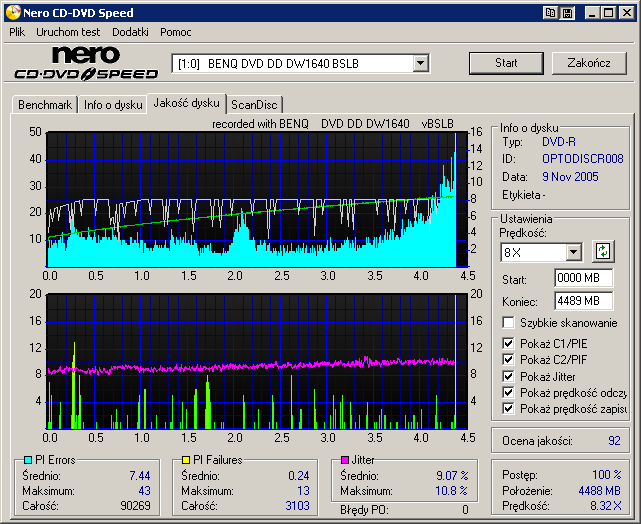Click the Start button
The height and width of the screenshot is (524, 641).
(506, 63)
